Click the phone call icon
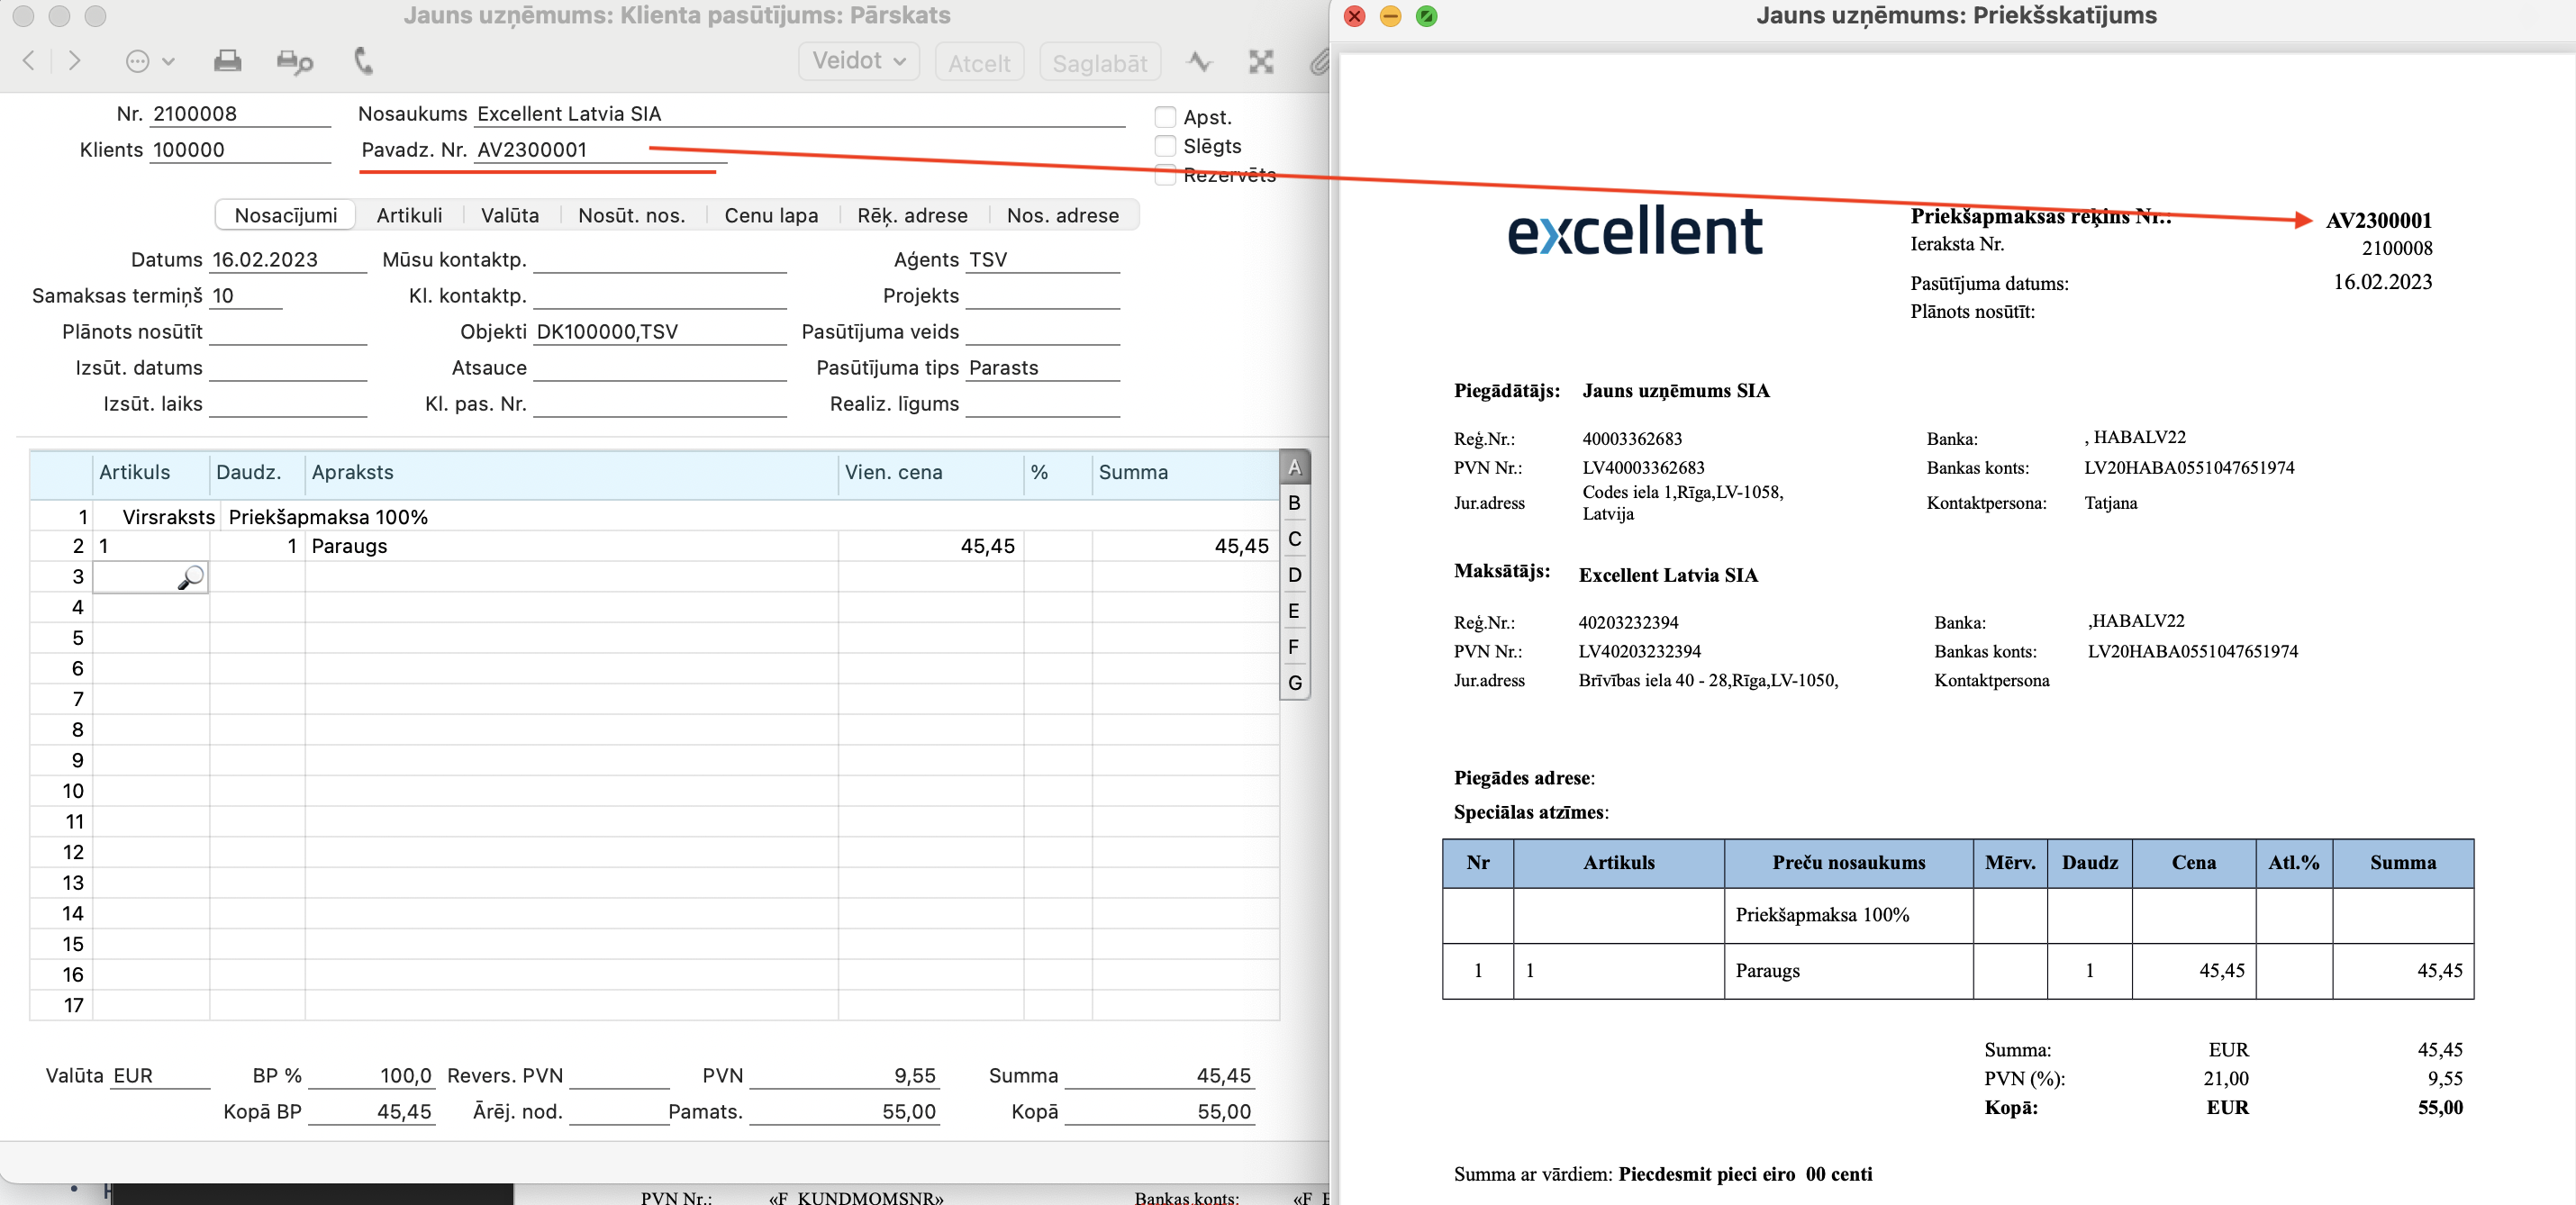The width and height of the screenshot is (2576, 1205). pos(364,61)
